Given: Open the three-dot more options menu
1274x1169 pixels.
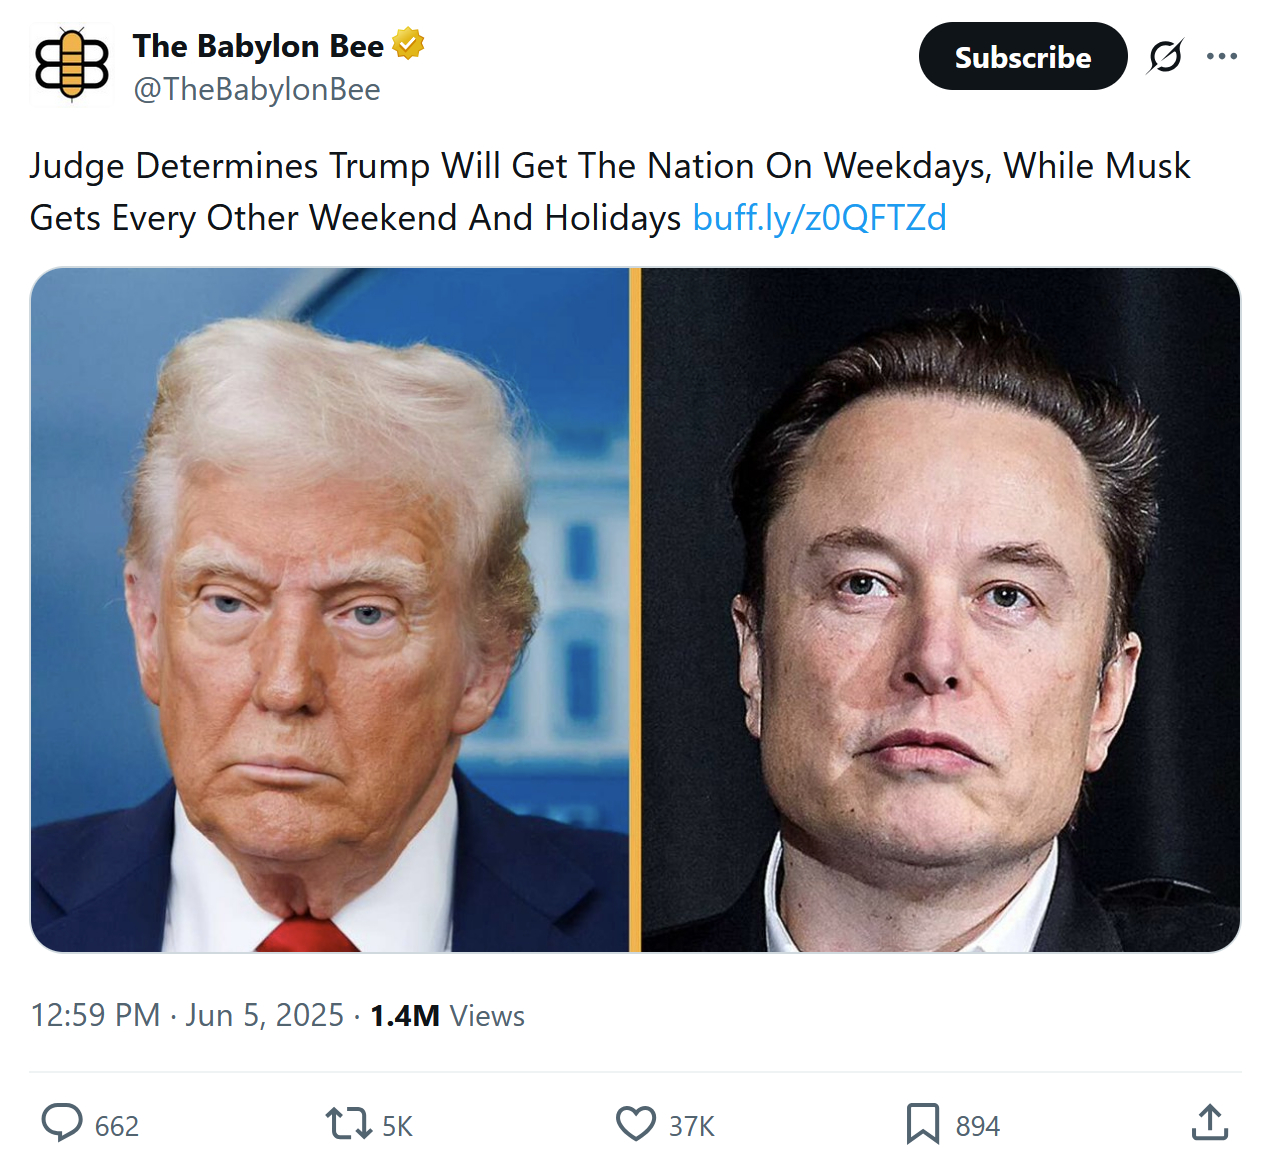Looking at the screenshot, I should [x=1221, y=57].
